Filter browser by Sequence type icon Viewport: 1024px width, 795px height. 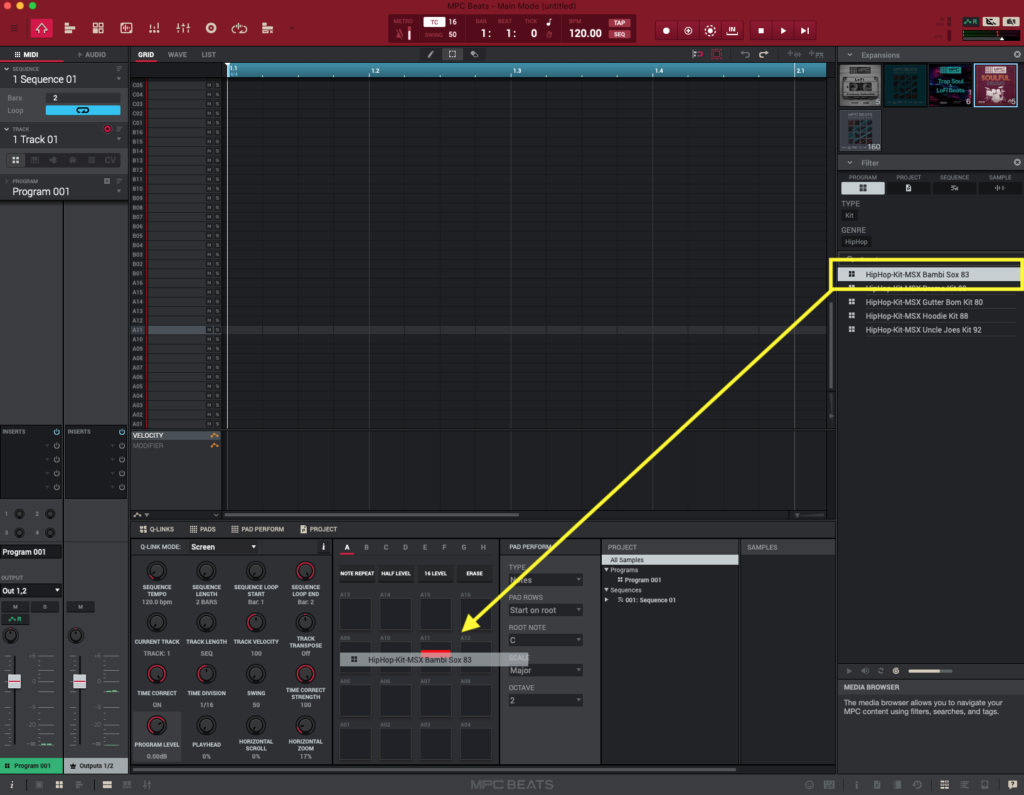point(954,188)
